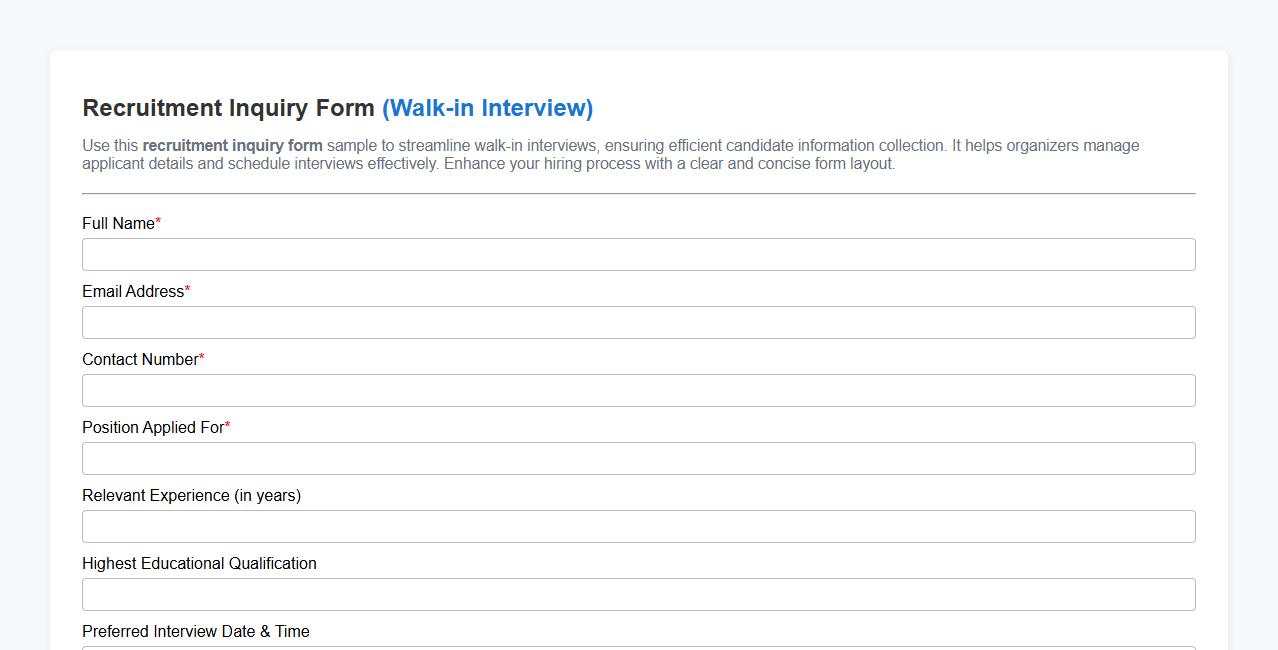Click the Position Applied For input field
This screenshot has height=650, width=1278.
click(x=639, y=458)
